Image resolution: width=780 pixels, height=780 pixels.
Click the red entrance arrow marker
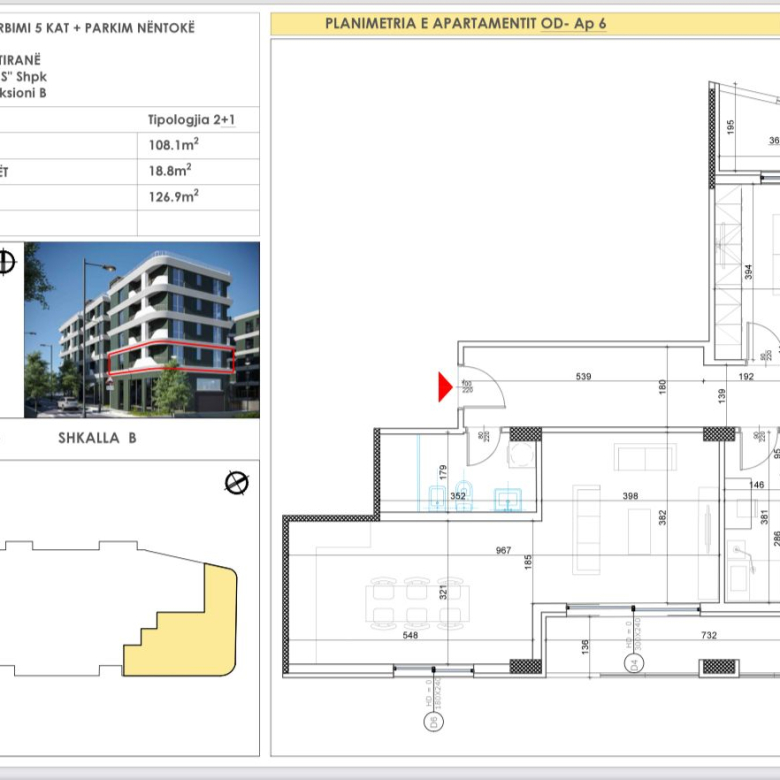click(x=446, y=387)
